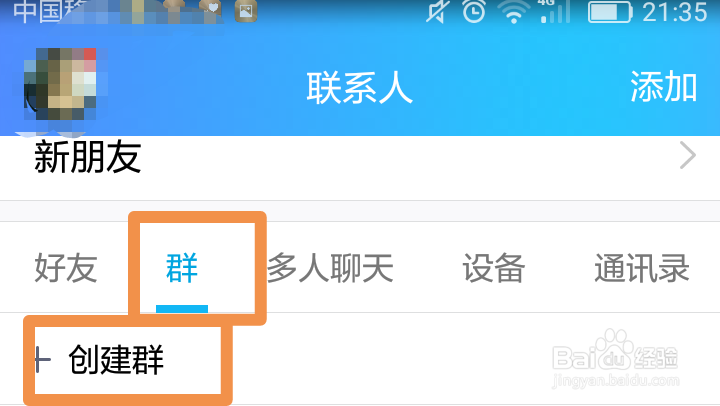Tap the alarm clock status icon

click(x=474, y=11)
